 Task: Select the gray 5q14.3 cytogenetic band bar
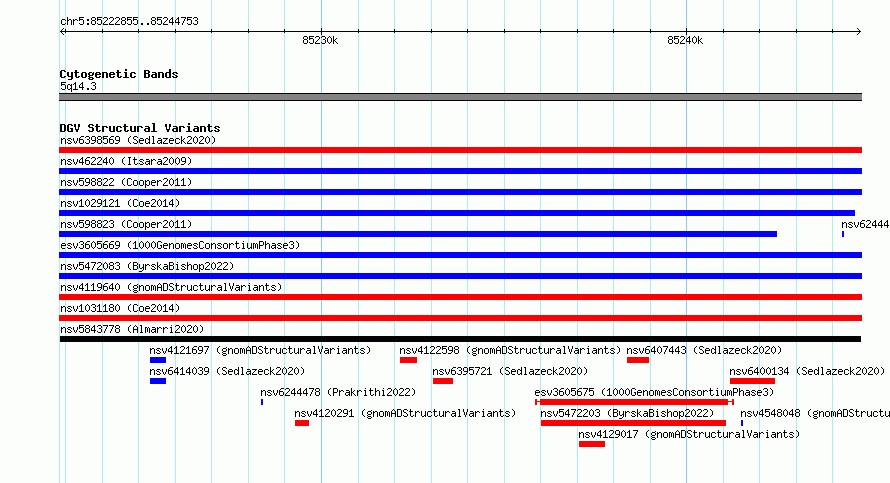[460, 97]
